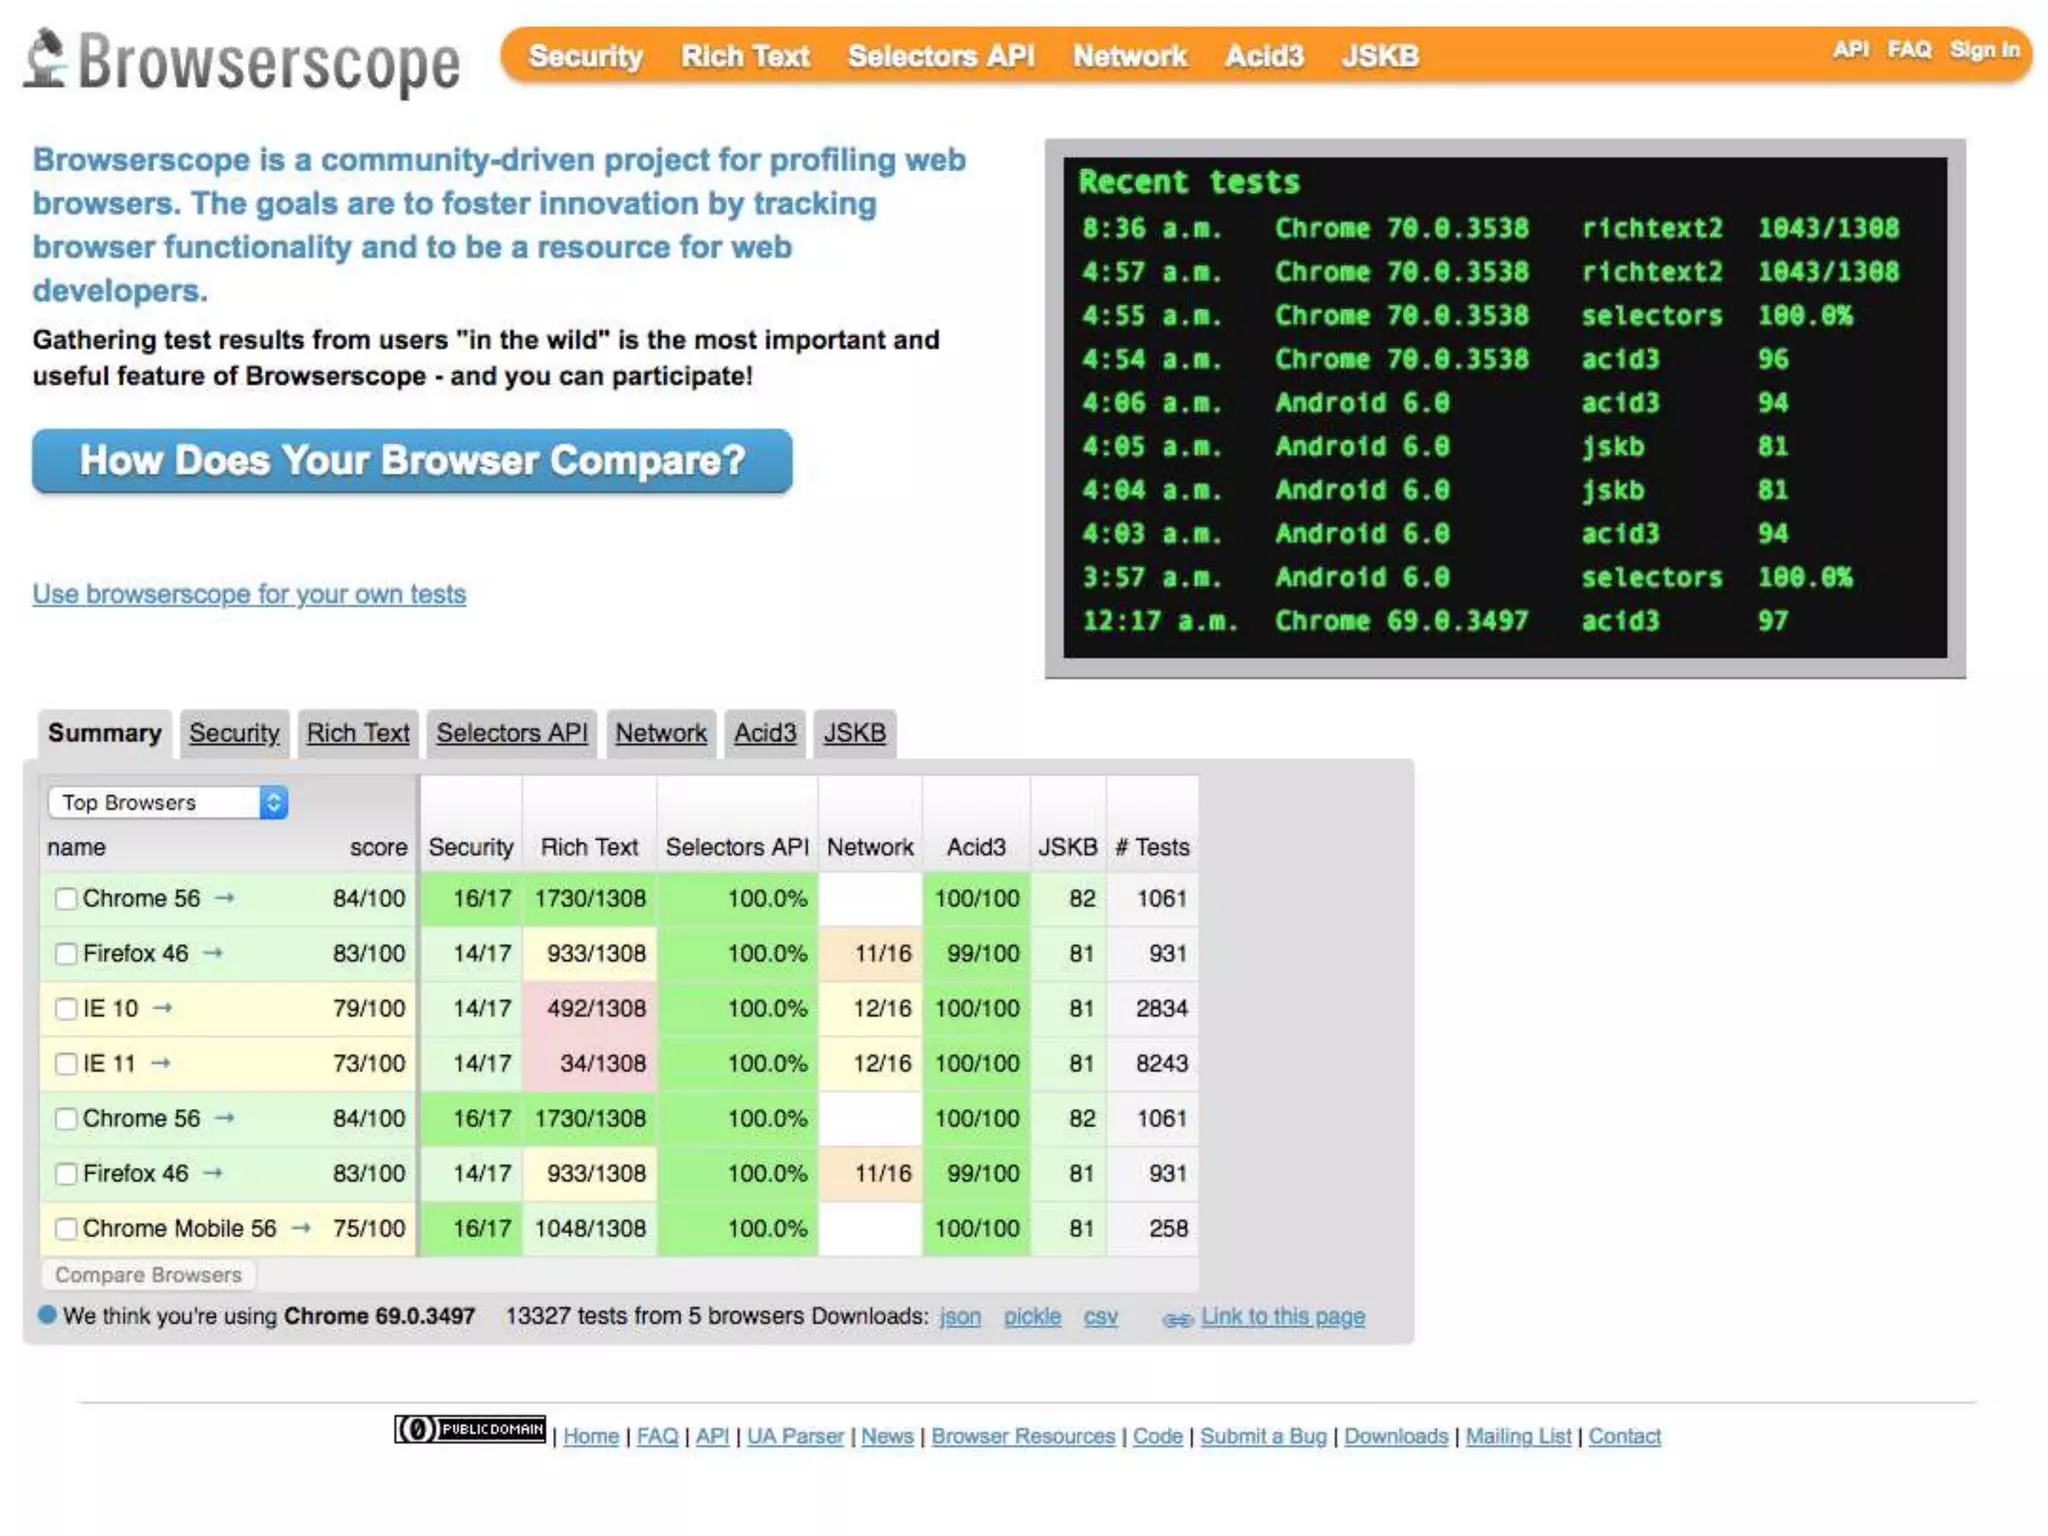Select the first Firefox 46 row checkbox
The height and width of the screenshot is (1536, 2048).
pos(66,954)
